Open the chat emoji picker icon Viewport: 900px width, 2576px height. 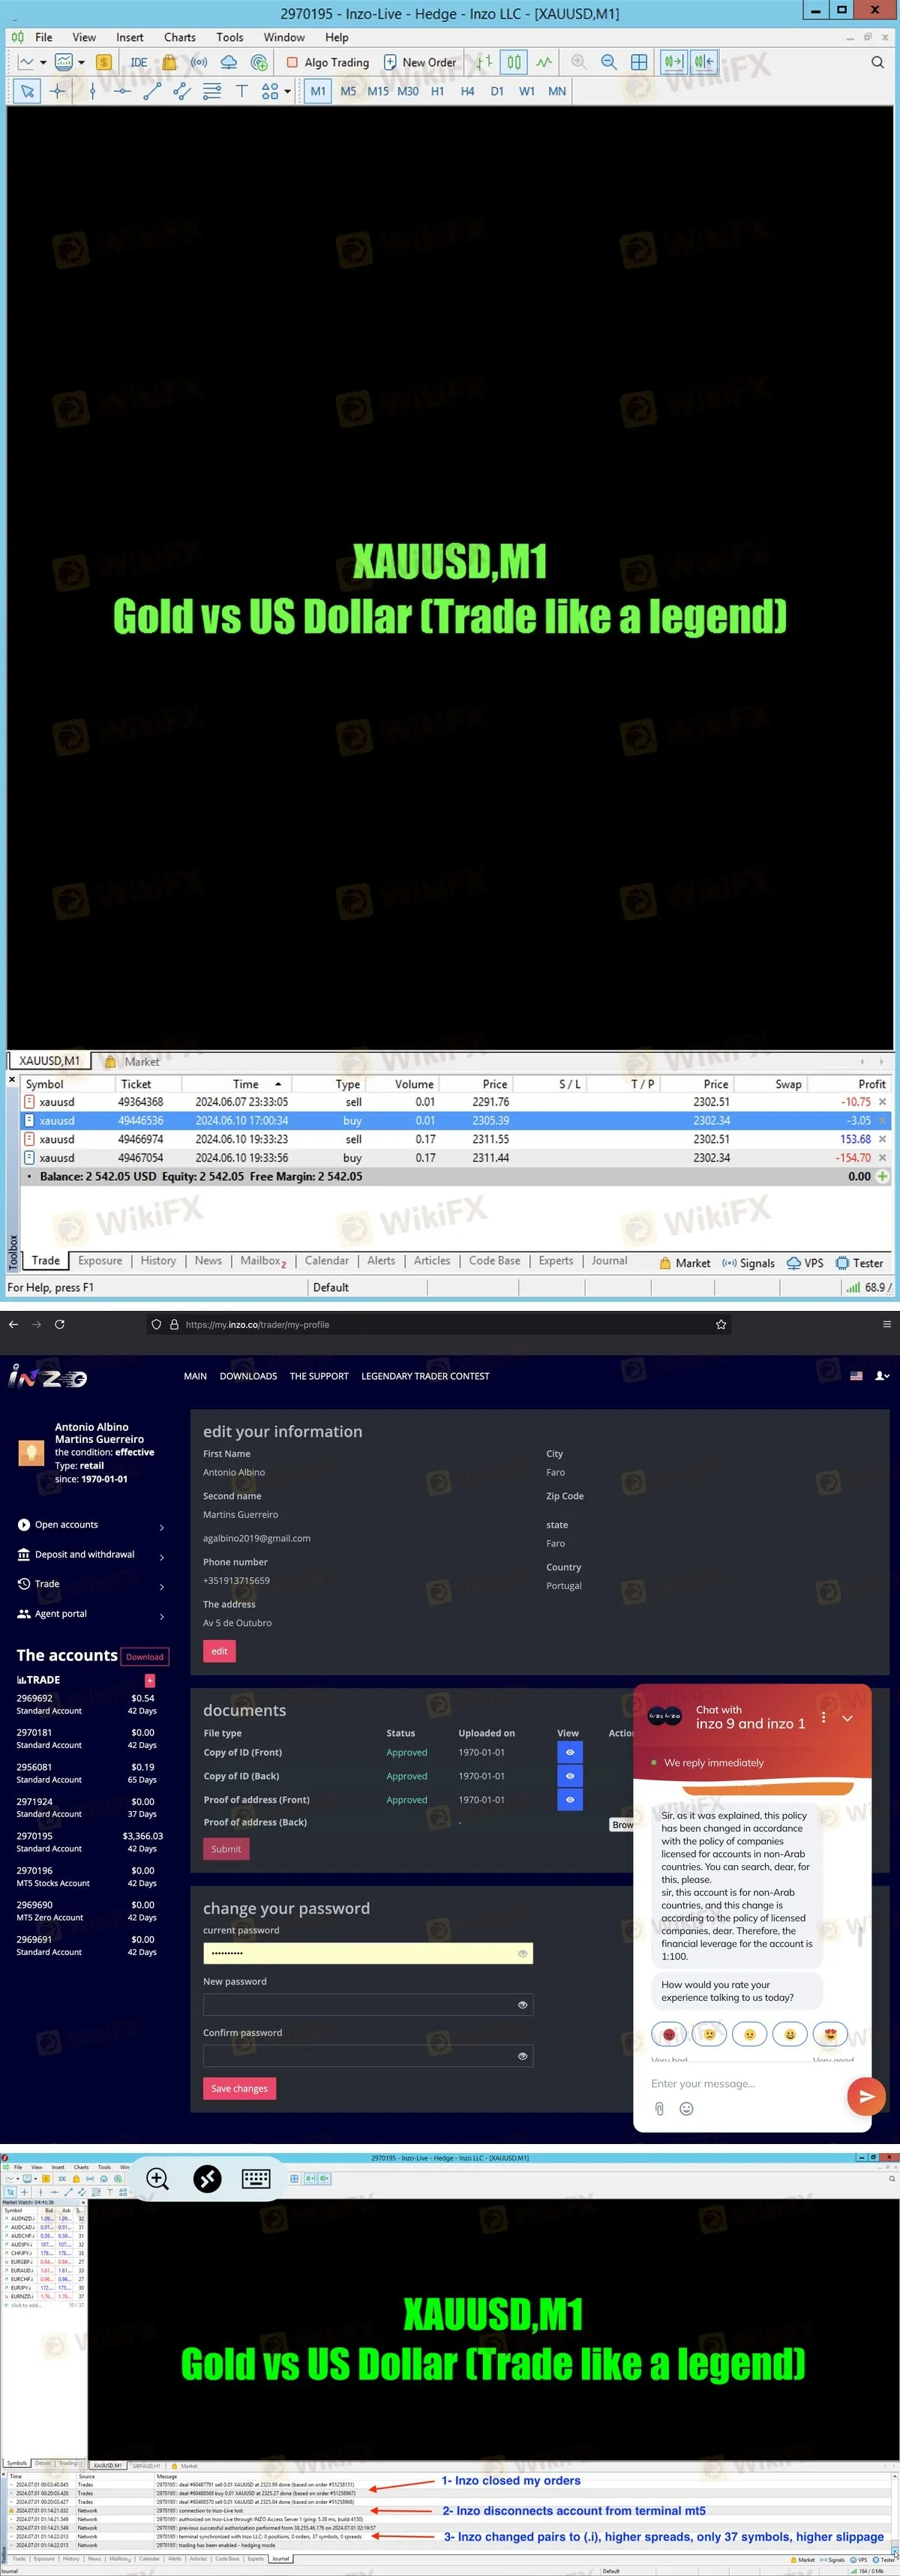[686, 2108]
